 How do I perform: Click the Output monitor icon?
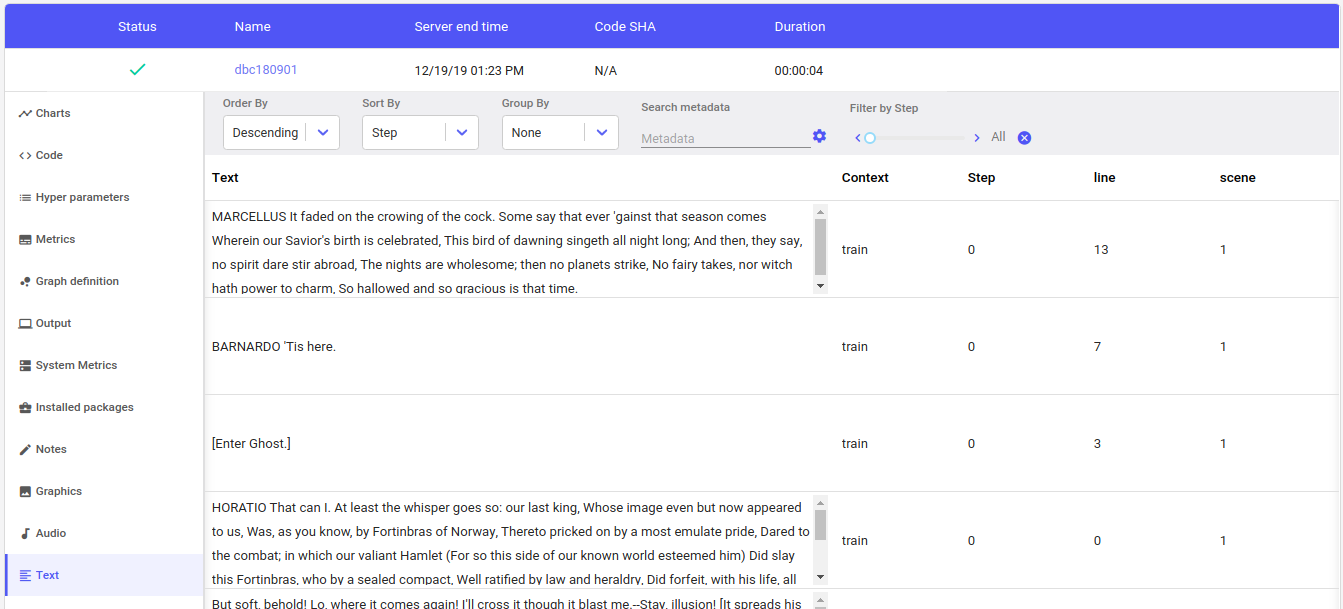click(x=25, y=323)
